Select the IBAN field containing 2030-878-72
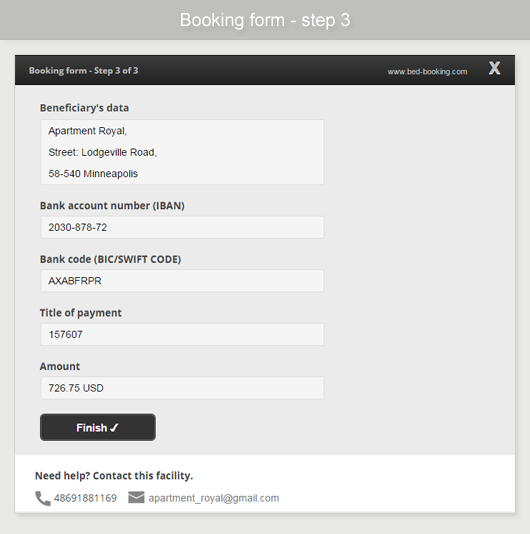This screenshot has height=534, width=530. point(182,227)
